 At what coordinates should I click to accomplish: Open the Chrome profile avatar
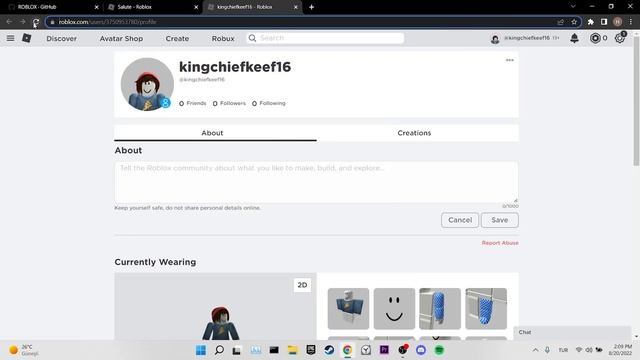[618, 22]
